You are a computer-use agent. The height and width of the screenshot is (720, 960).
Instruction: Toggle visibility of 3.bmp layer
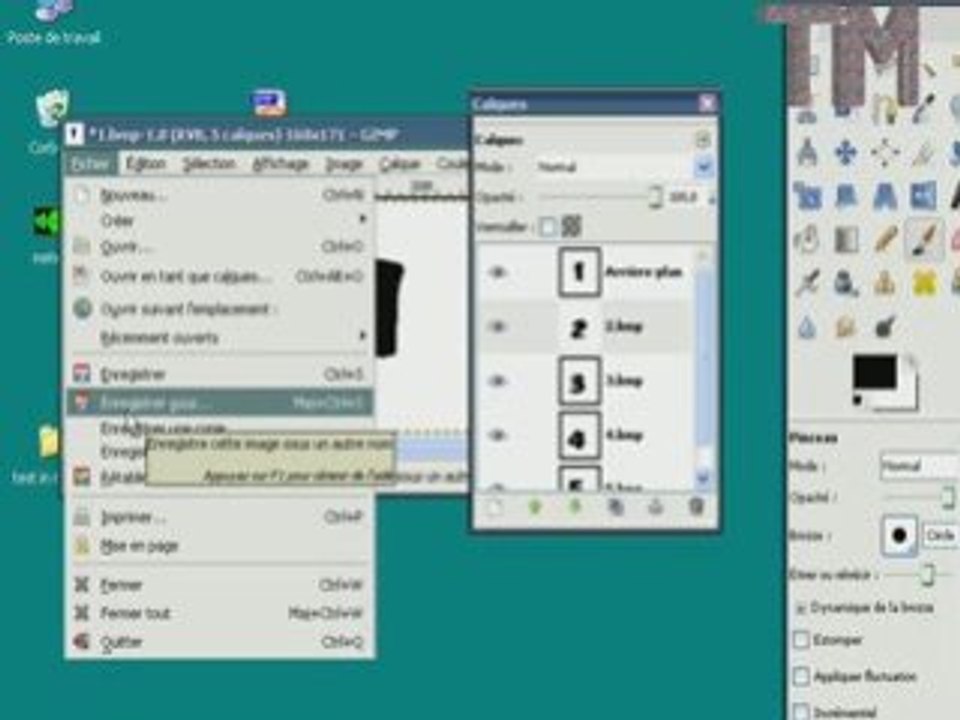pyautogui.click(x=498, y=381)
